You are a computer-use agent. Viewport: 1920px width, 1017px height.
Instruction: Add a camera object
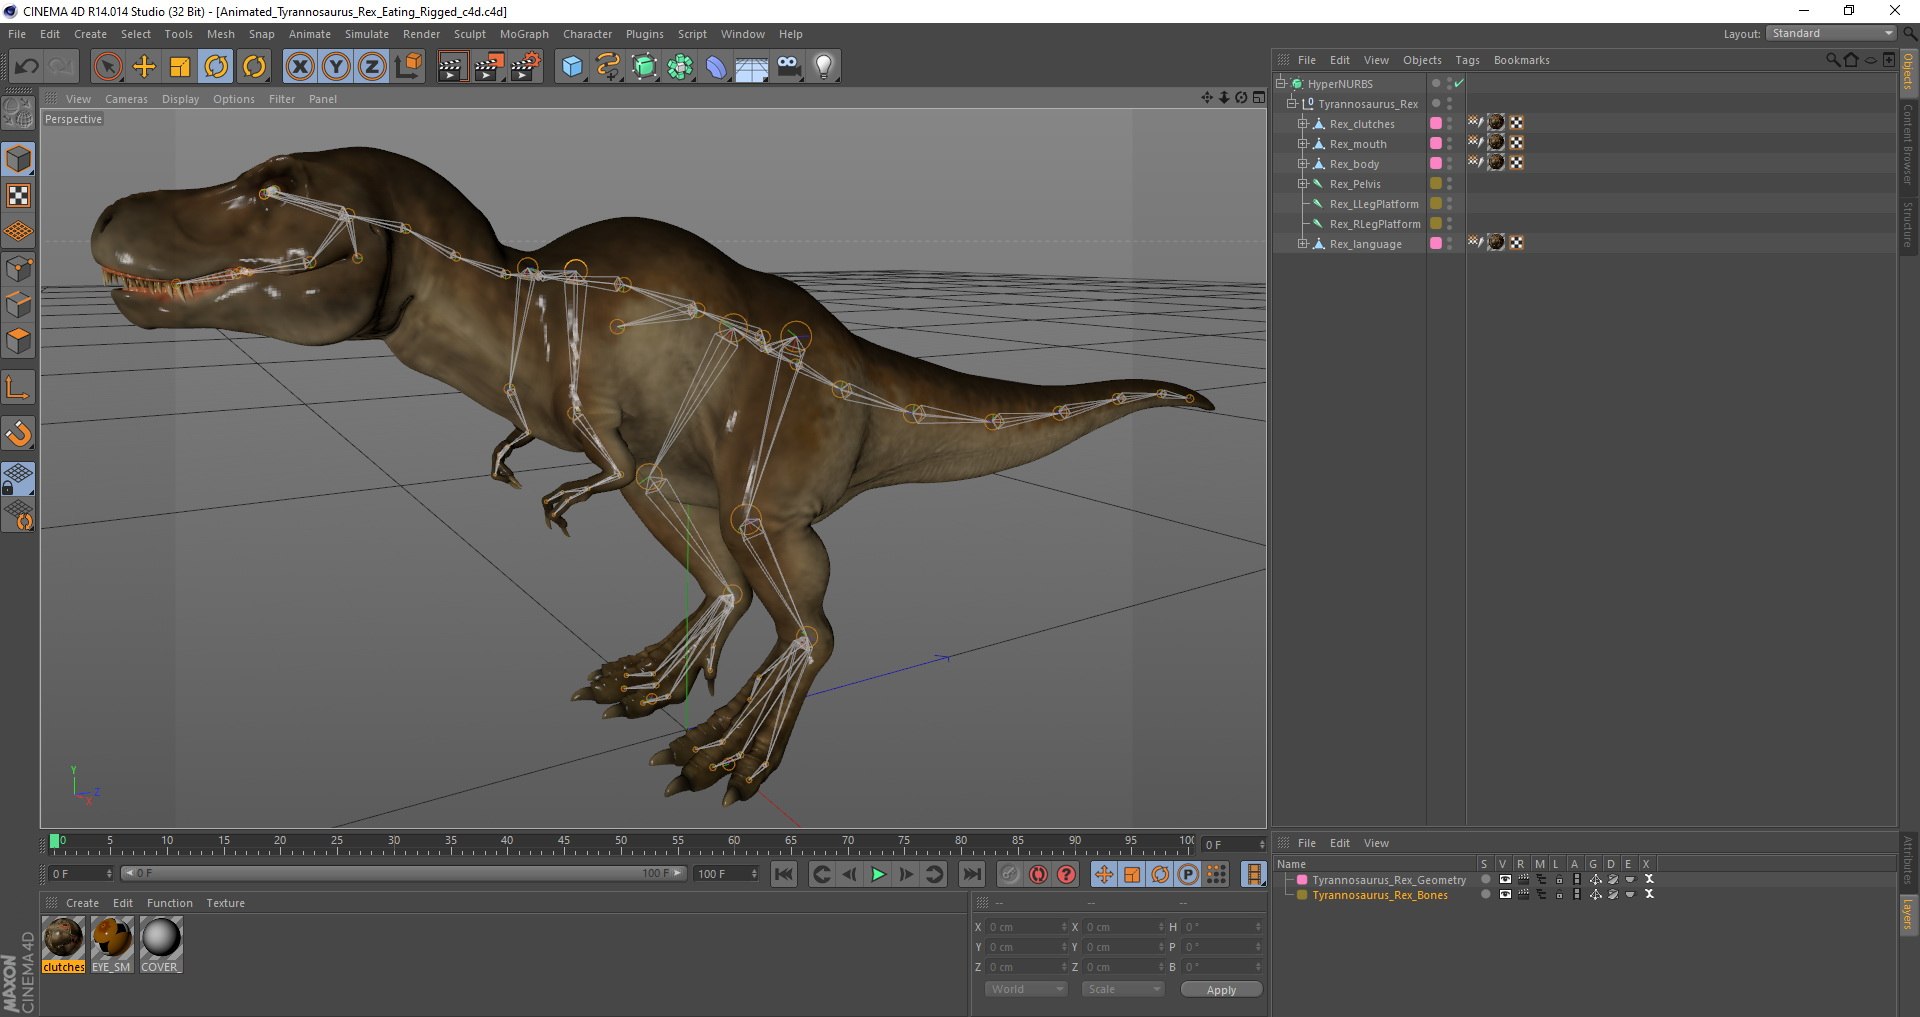[x=788, y=67]
